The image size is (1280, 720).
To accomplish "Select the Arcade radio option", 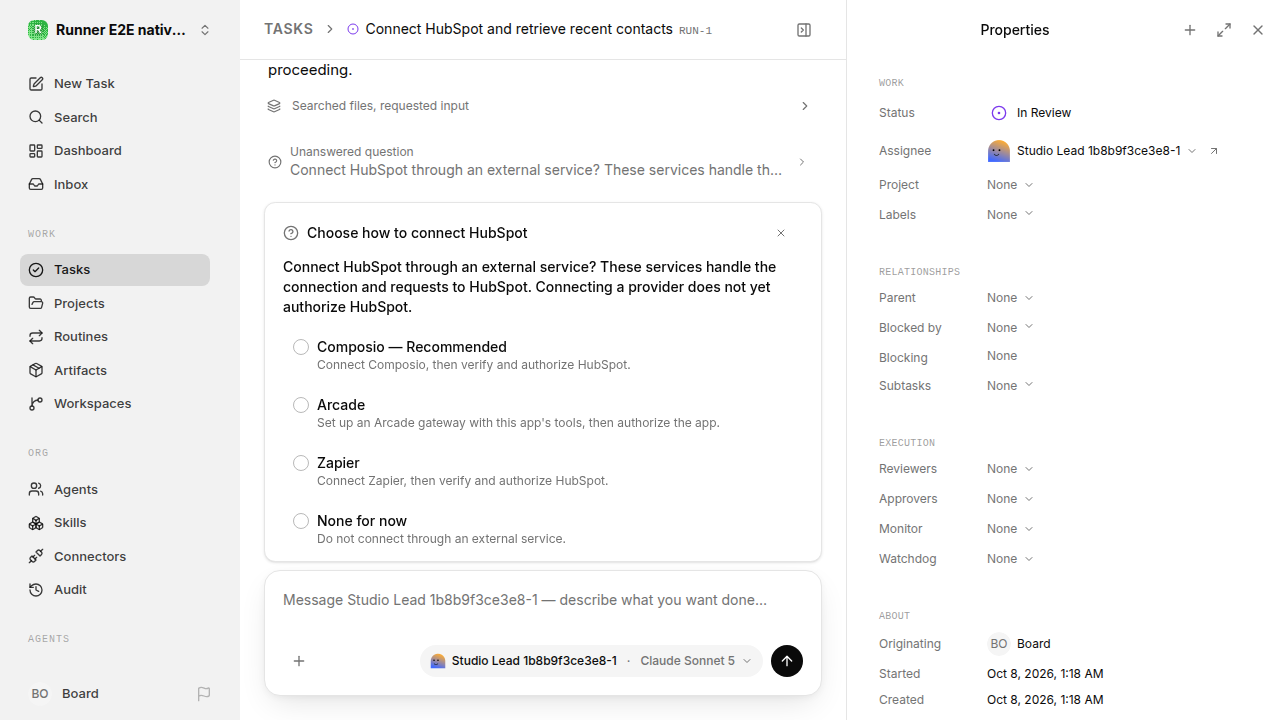I will [x=301, y=405].
